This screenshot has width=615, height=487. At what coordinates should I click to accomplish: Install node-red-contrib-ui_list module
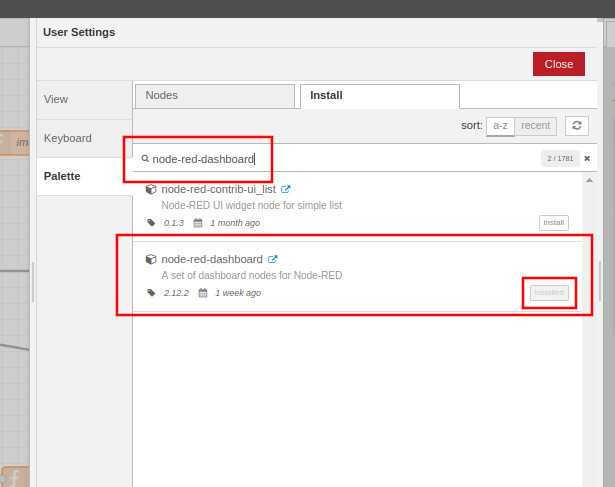click(x=553, y=223)
